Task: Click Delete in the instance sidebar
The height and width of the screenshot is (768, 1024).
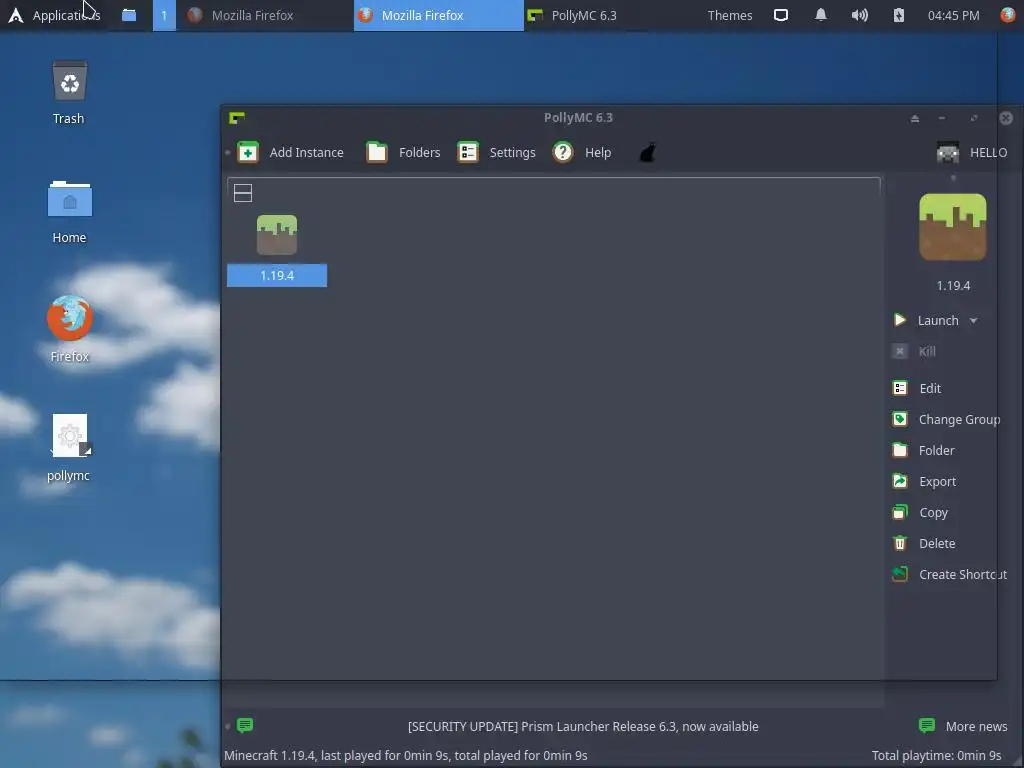Action: click(x=924, y=543)
